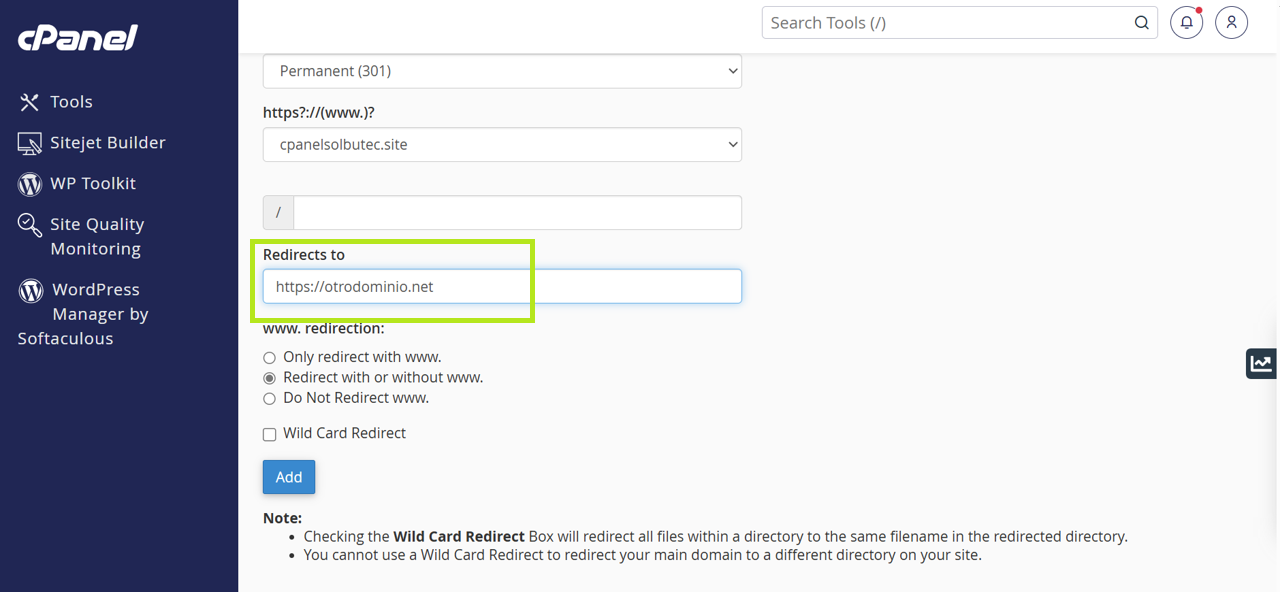
Task: Click the Redirects to URL field
Action: click(502, 287)
